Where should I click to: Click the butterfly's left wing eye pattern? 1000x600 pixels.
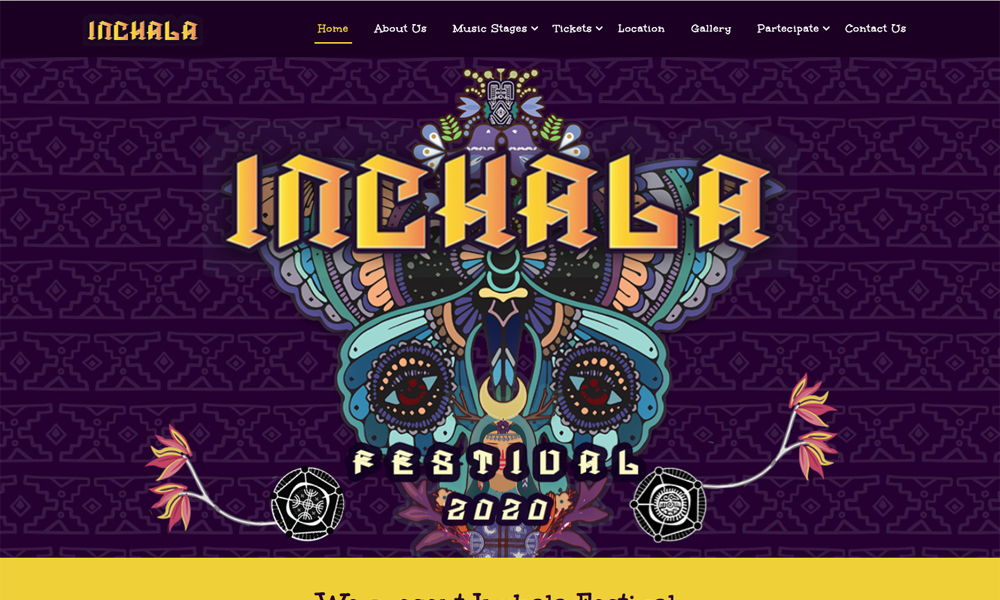[409, 388]
